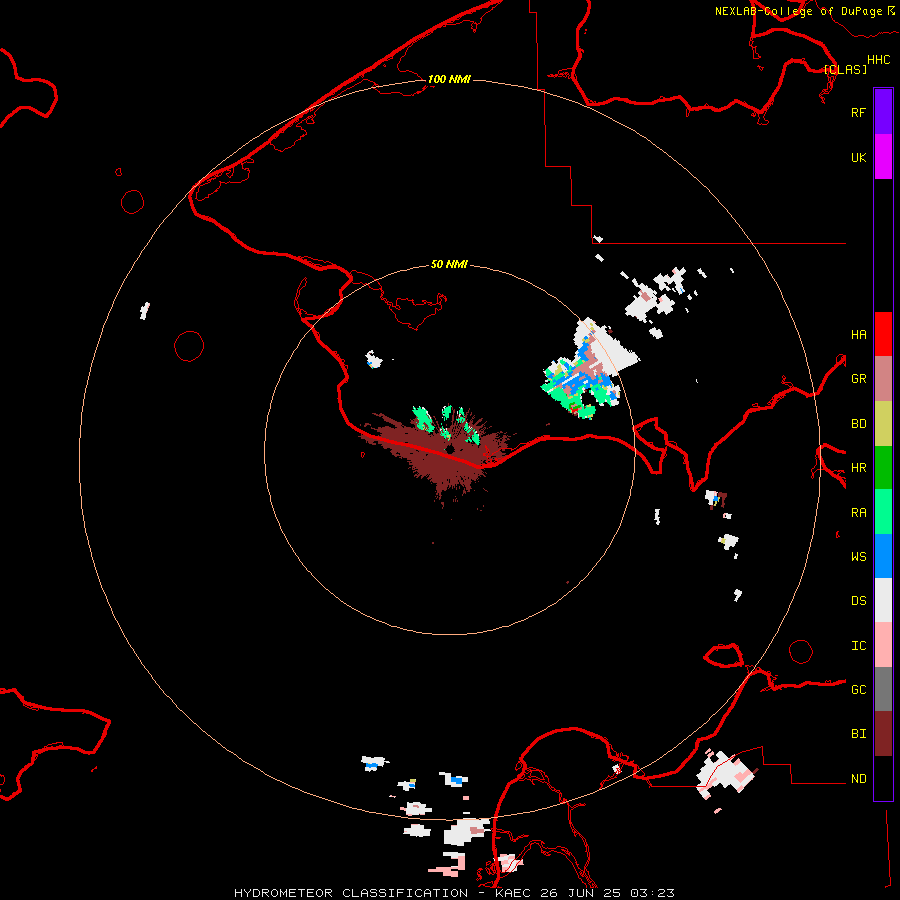Click the "GC" legend label

[858, 690]
